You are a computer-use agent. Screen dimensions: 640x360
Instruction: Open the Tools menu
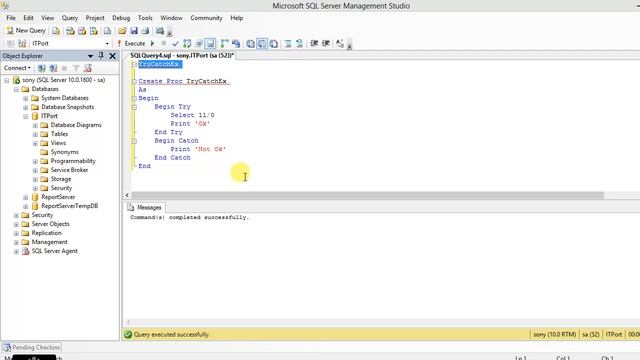[145, 18]
